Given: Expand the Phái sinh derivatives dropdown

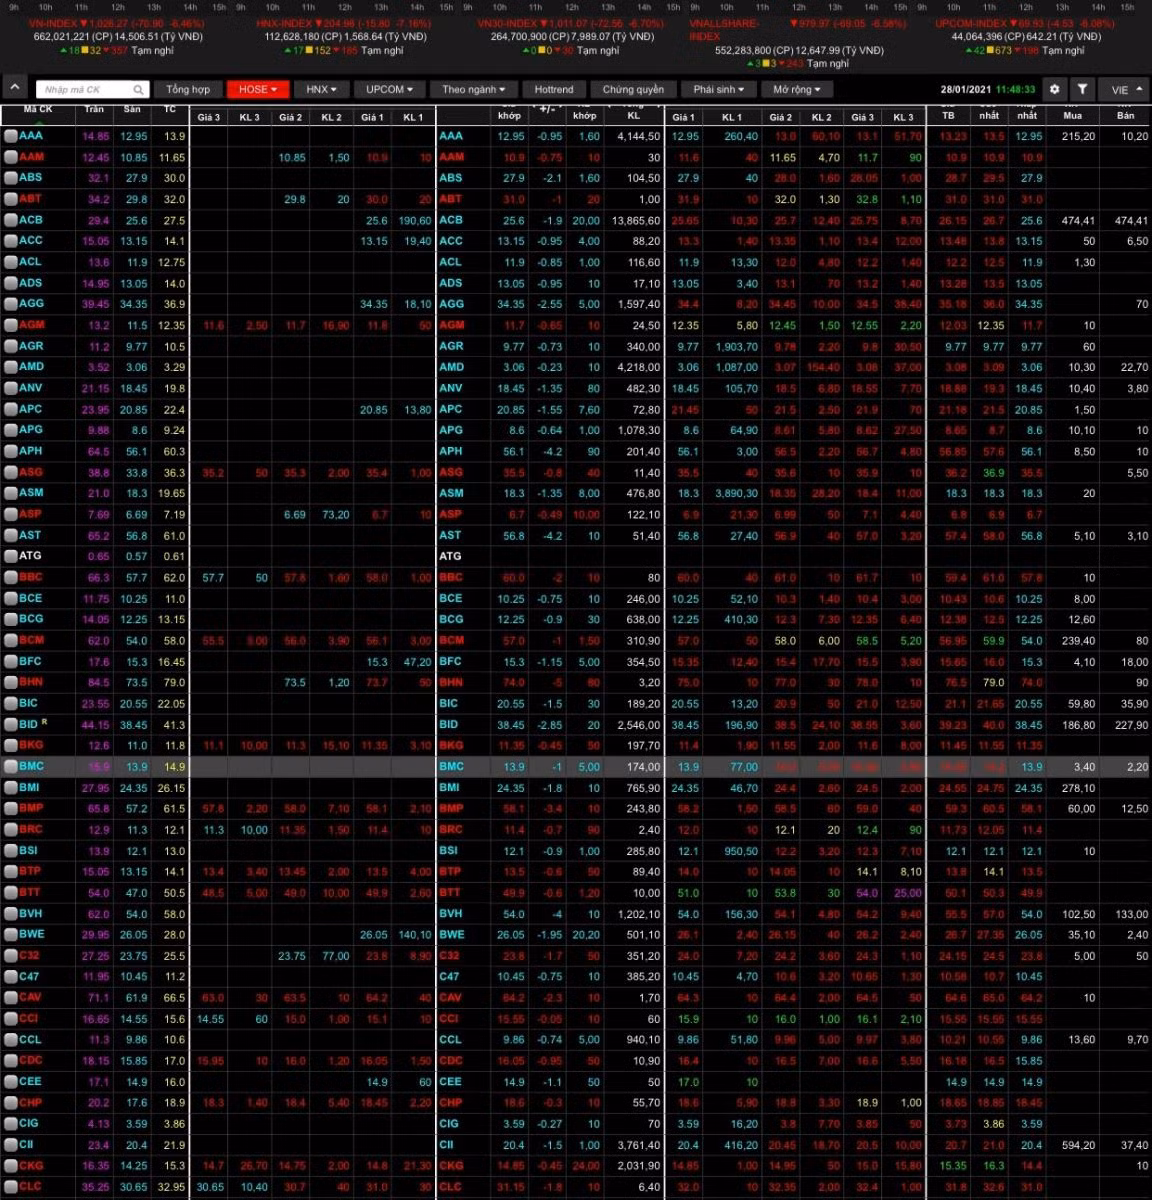Looking at the screenshot, I should click(718, 89).
